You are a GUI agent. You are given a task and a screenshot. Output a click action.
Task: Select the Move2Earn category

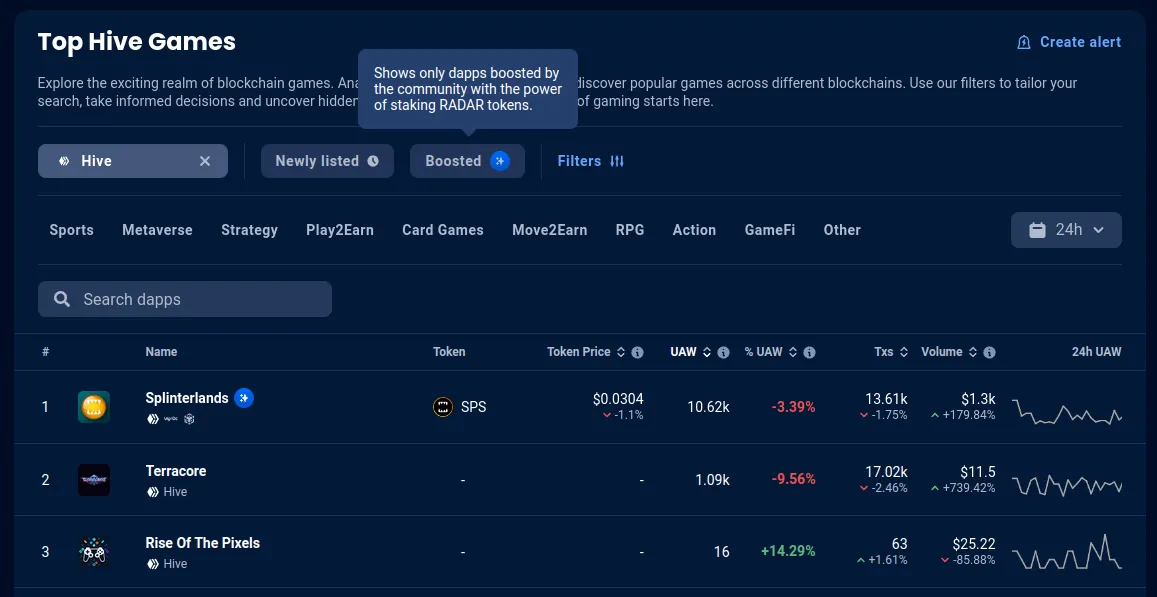point(550,230)
